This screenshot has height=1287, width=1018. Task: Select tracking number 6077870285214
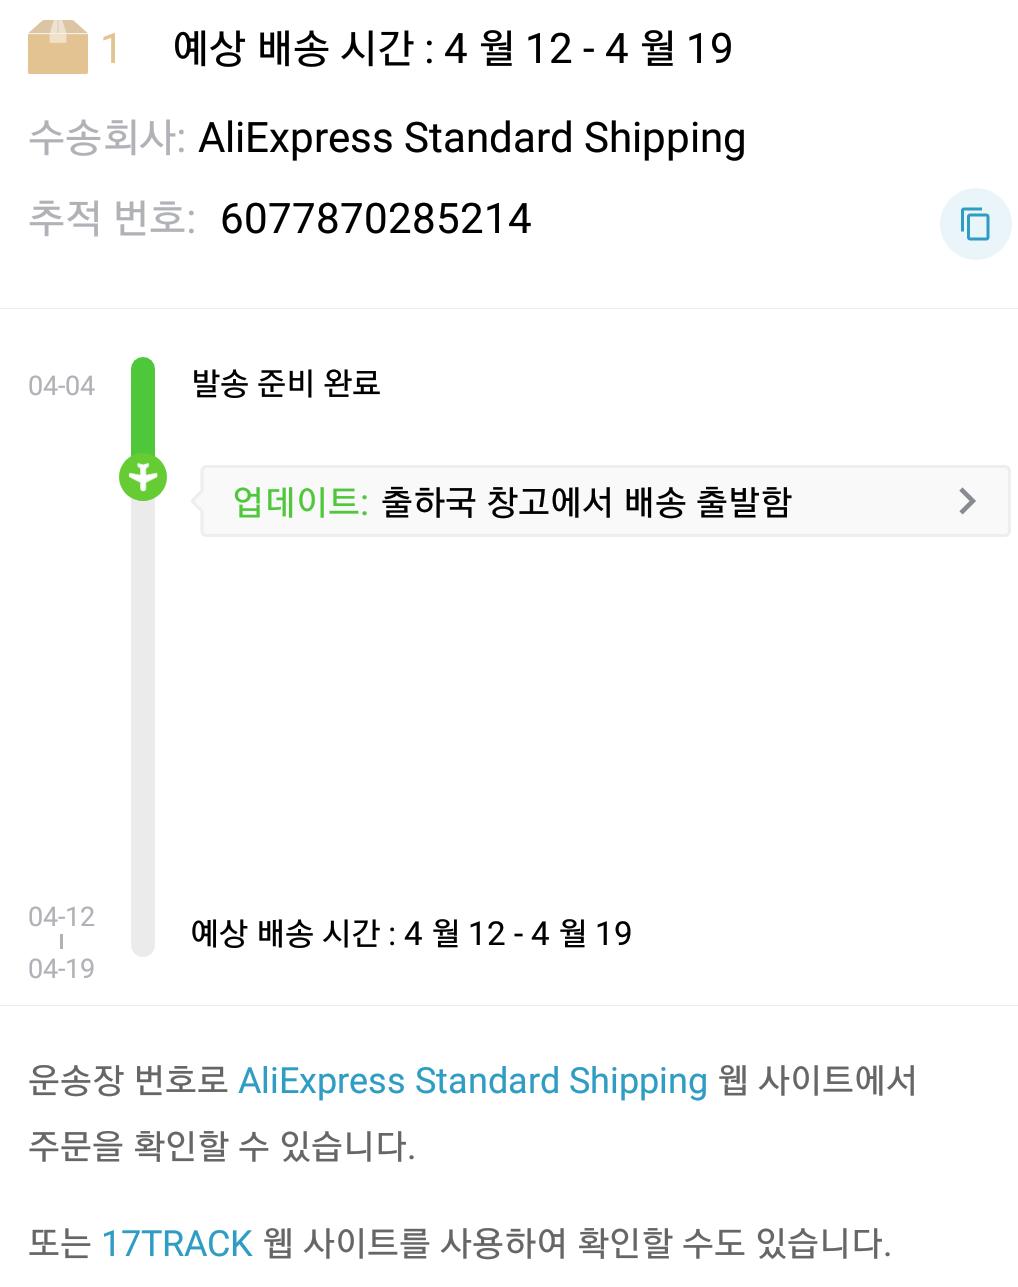point(375,219)
